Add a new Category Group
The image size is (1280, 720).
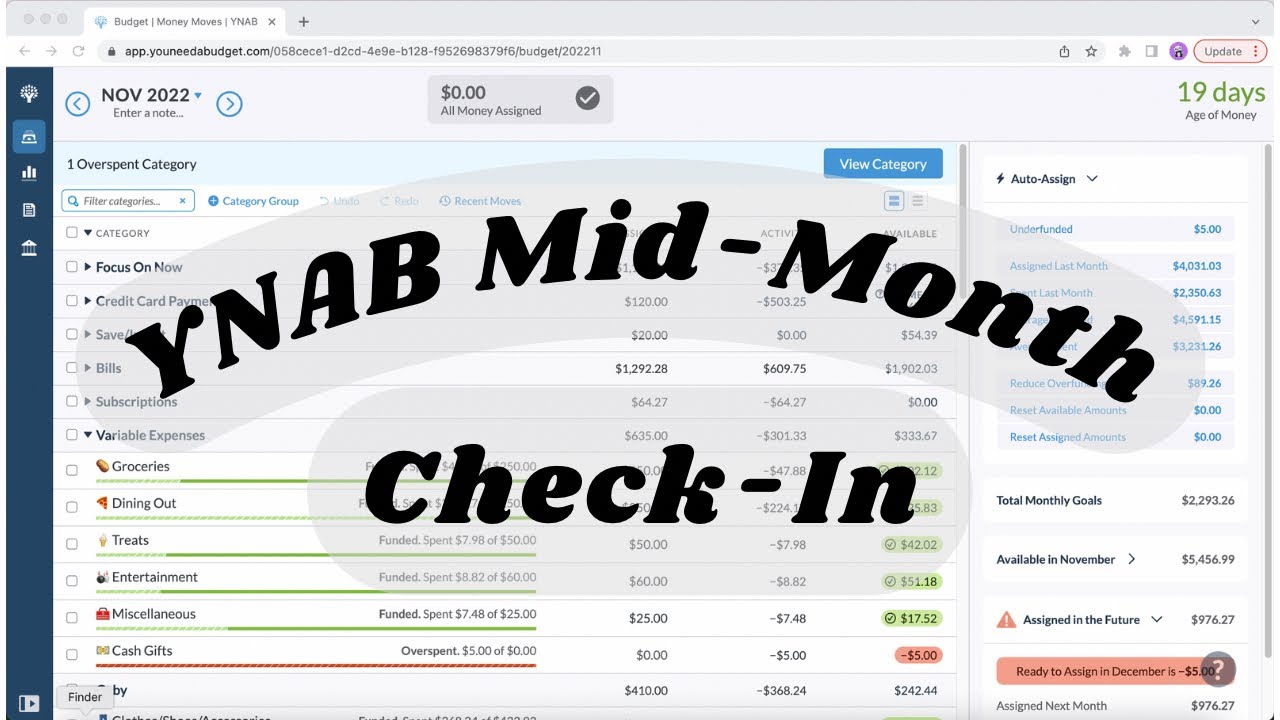point(253,201)
